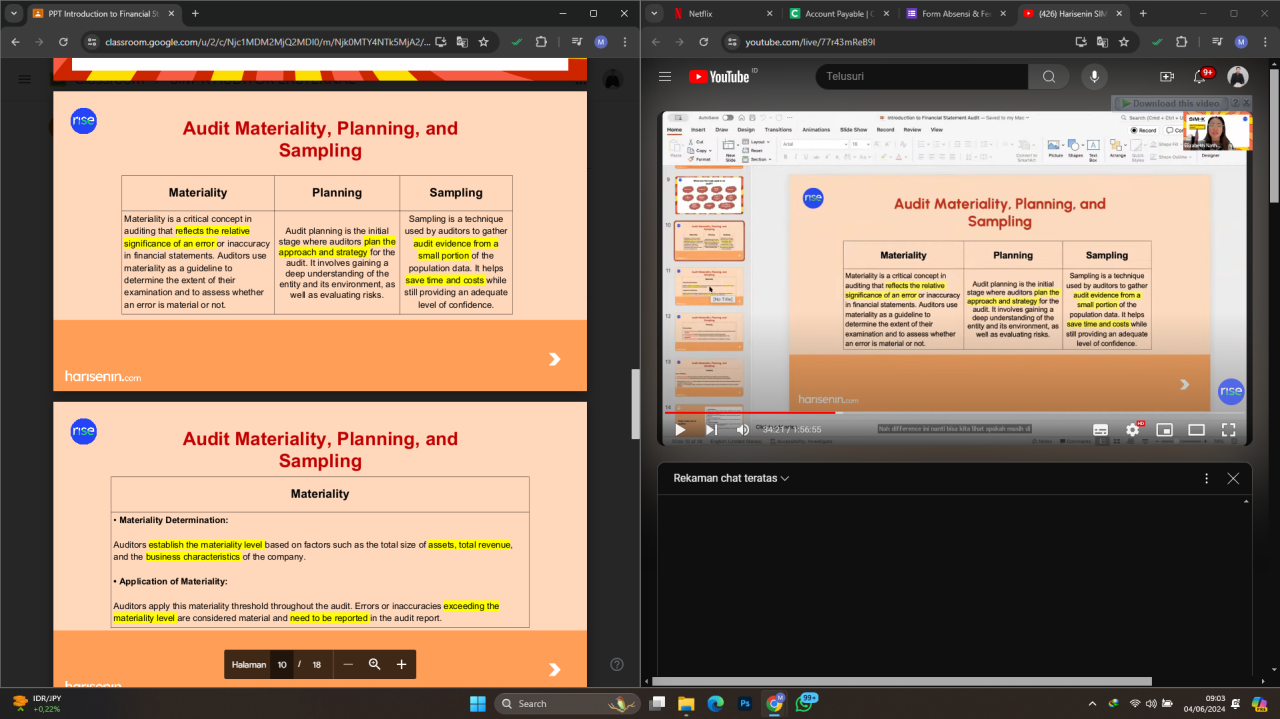This screenshot has width=1280, height=719.
Task: Click the YouTube search magnifier button
Action: 1048,77
